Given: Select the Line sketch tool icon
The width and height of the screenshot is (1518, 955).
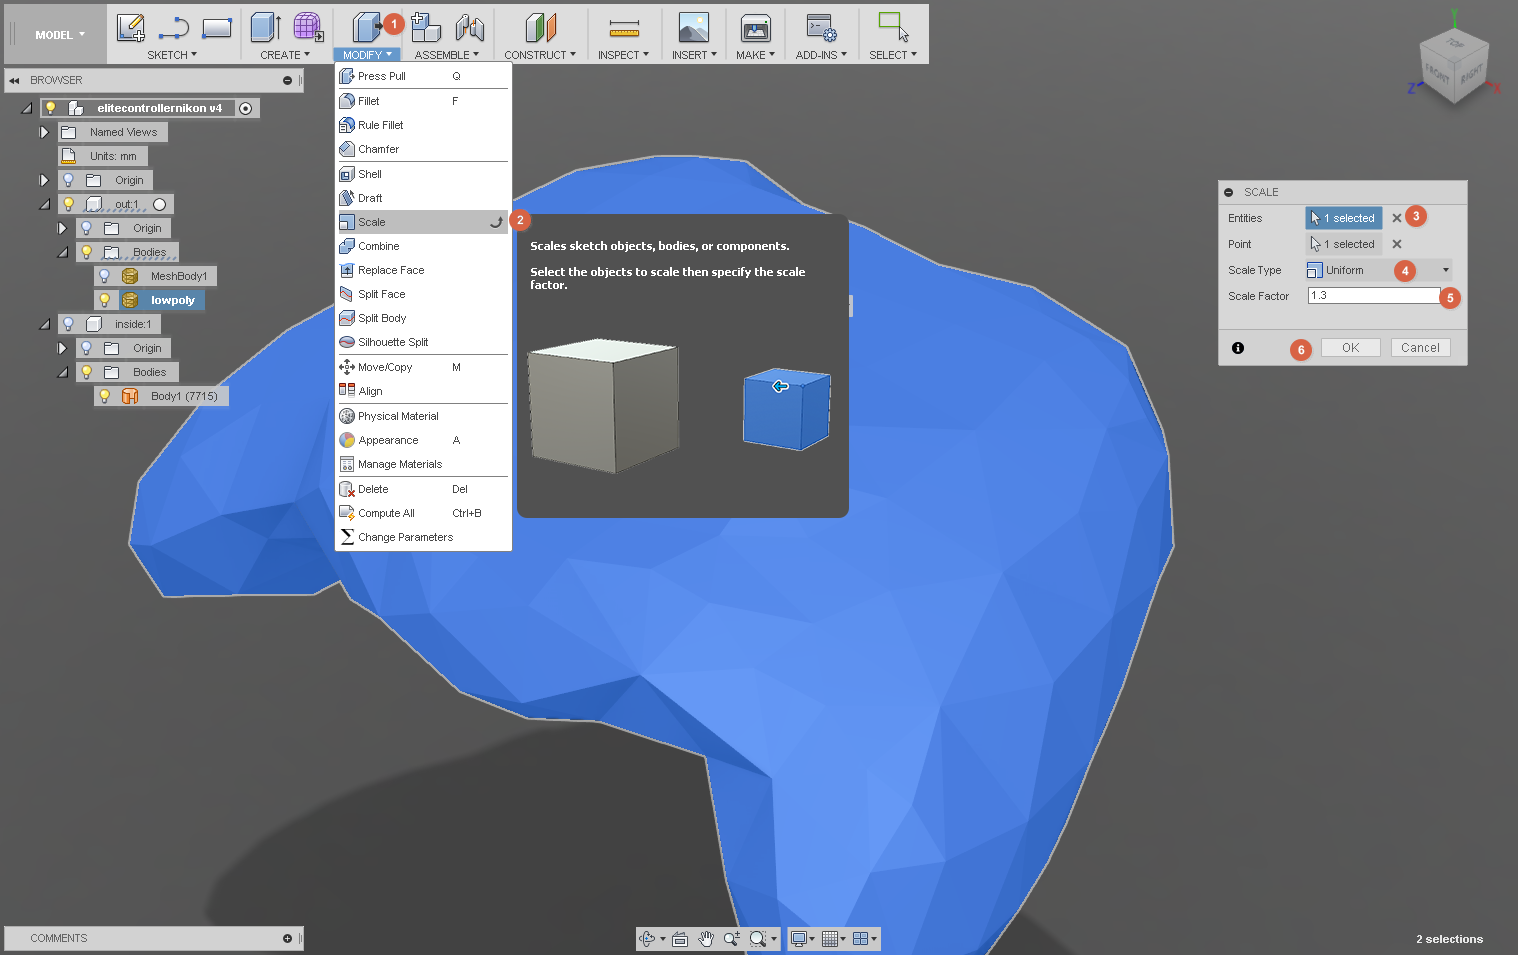Looking at the screenshot, I should [174, 28].
